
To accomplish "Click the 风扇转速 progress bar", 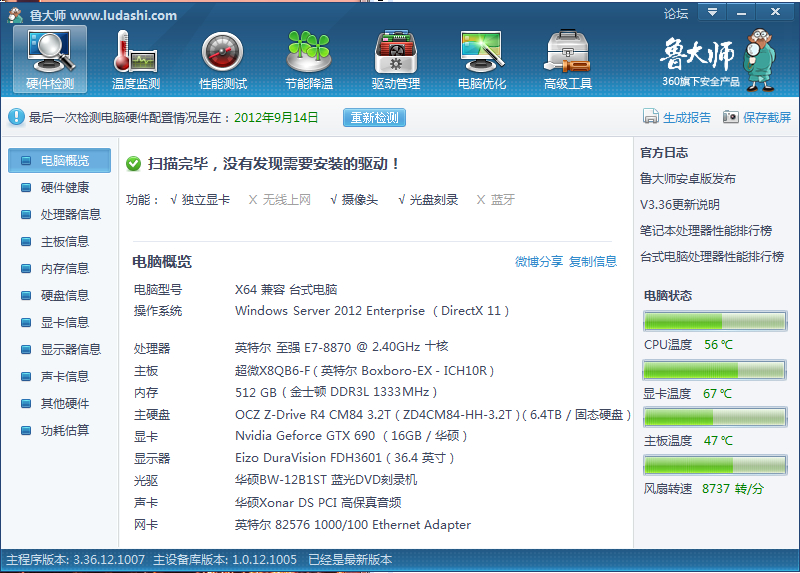I will (714, 465).
